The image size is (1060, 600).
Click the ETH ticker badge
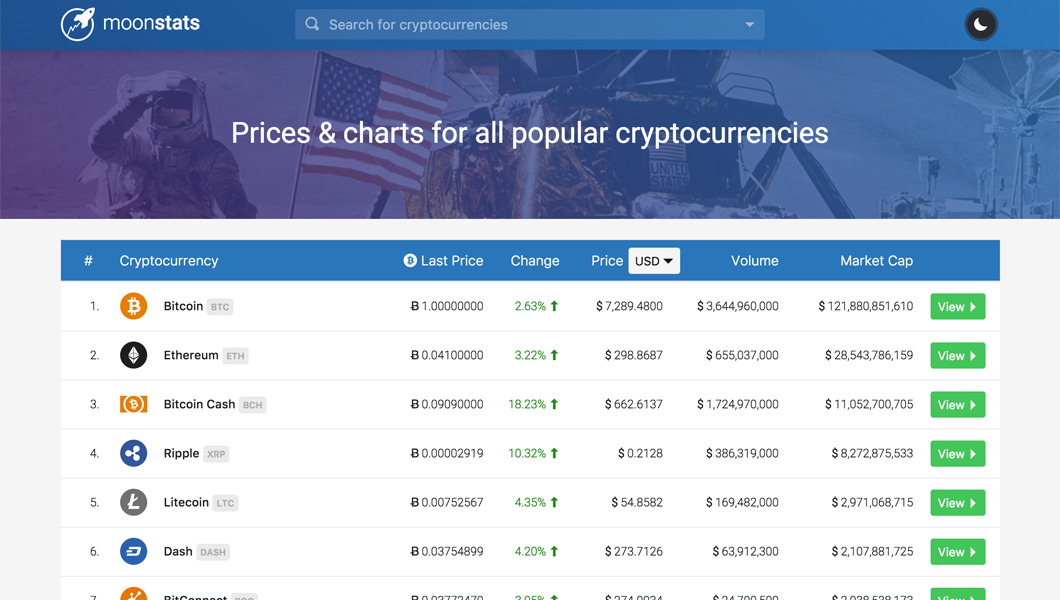(235, 356)
